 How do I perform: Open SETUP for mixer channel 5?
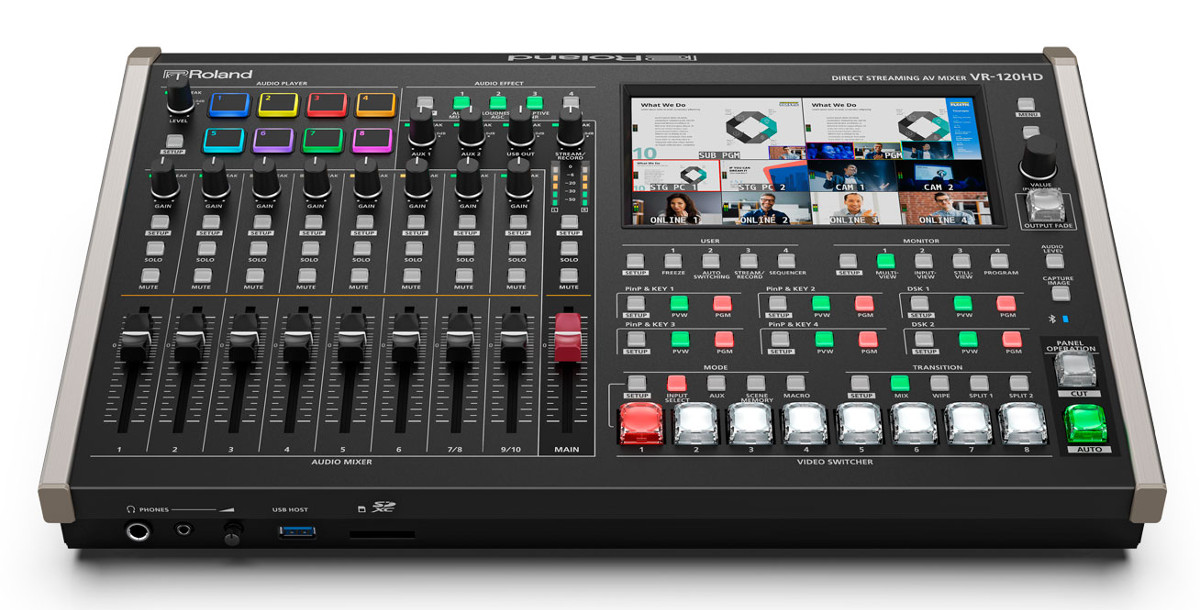[363, 222]
